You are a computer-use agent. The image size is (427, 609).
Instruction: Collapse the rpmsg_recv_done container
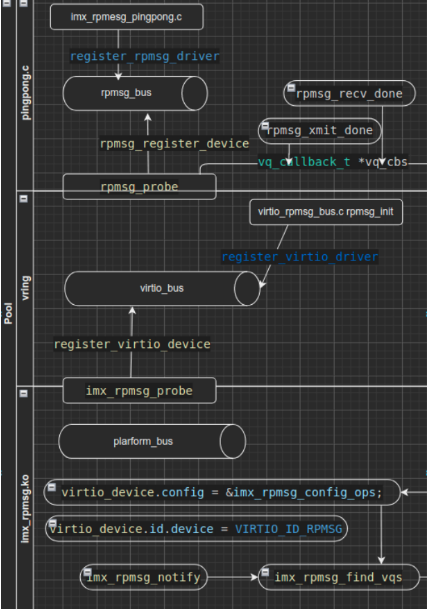click(x=291, y=88)
